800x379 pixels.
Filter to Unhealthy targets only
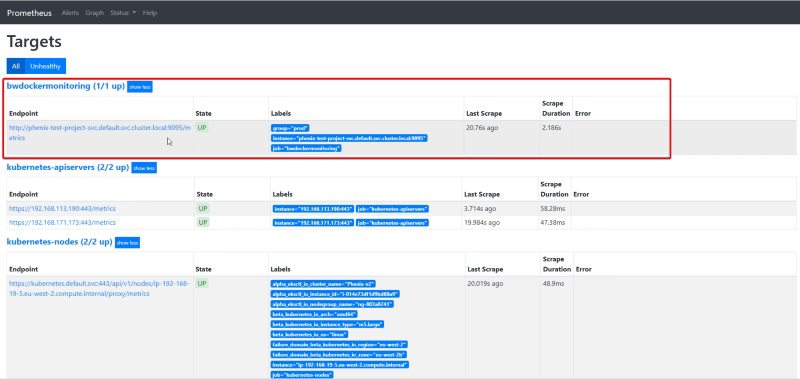pos(45,66)
